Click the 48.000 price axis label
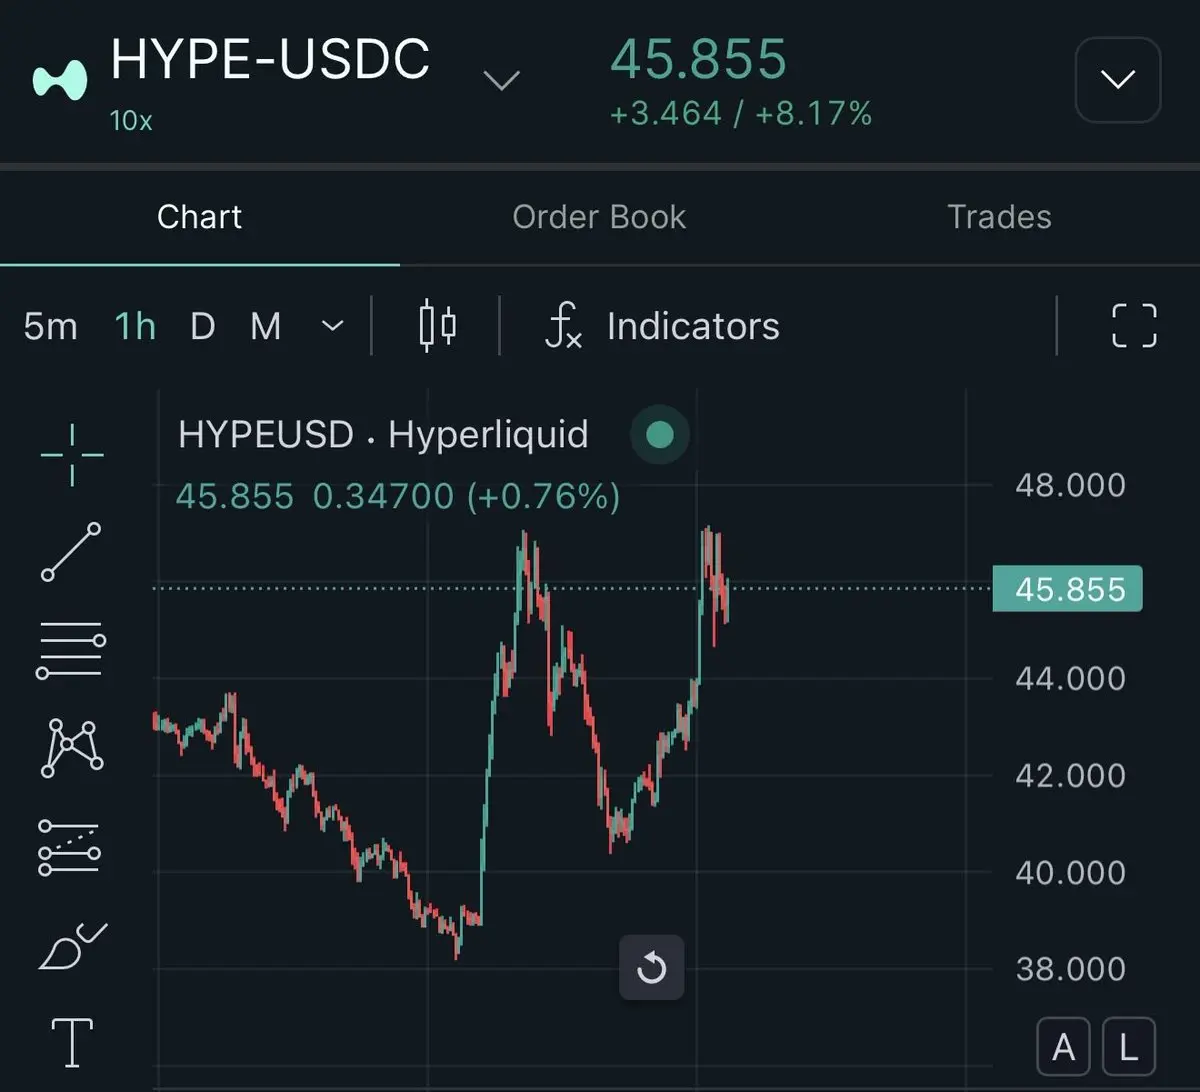The image size is (1200, 1092). click(1070, 485)
